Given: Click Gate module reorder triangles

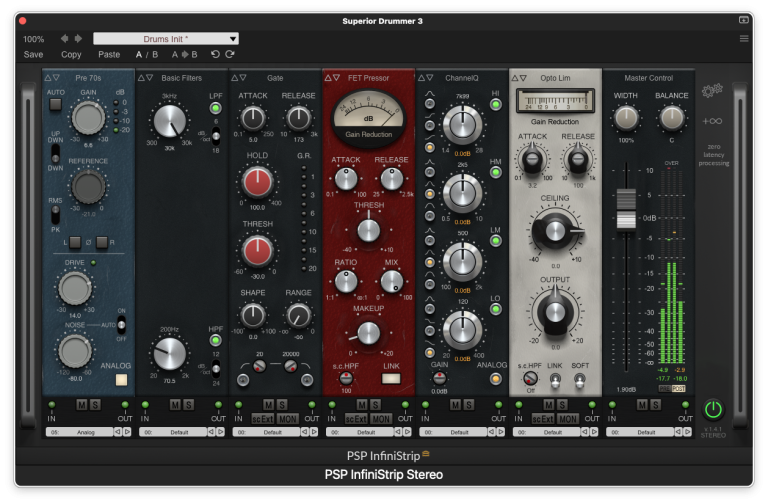Looking at the screenshot, I should tap(239, 78).
